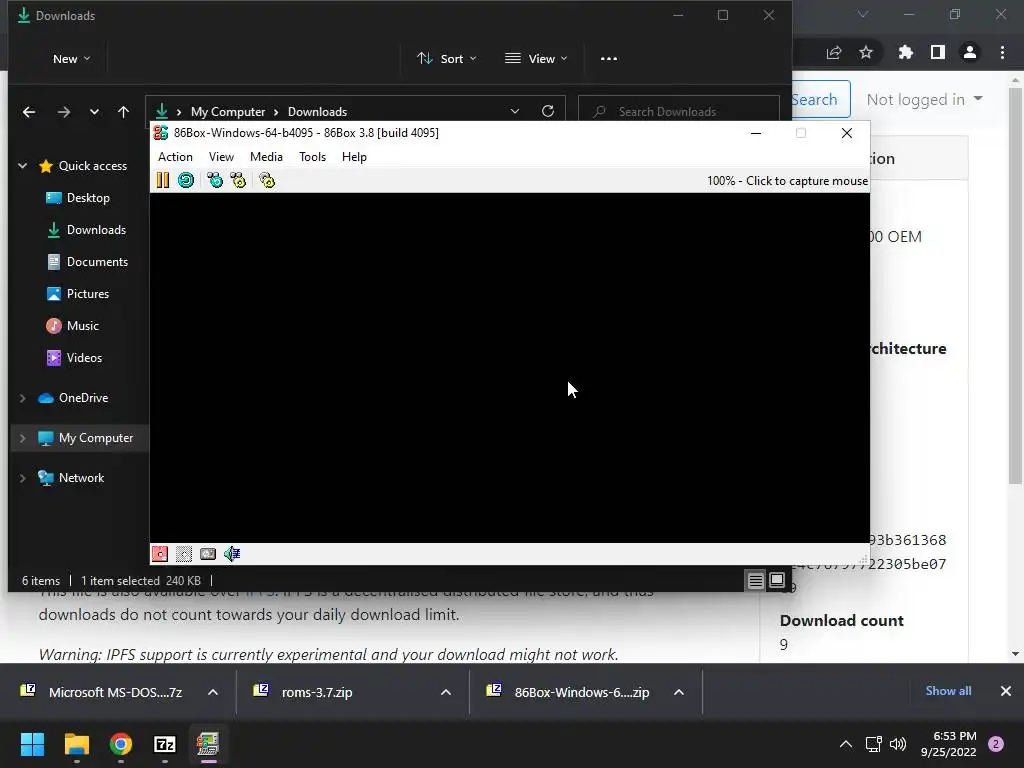
Task: Open the Chrome extensions puzzle icon
Action: (905, 52)
